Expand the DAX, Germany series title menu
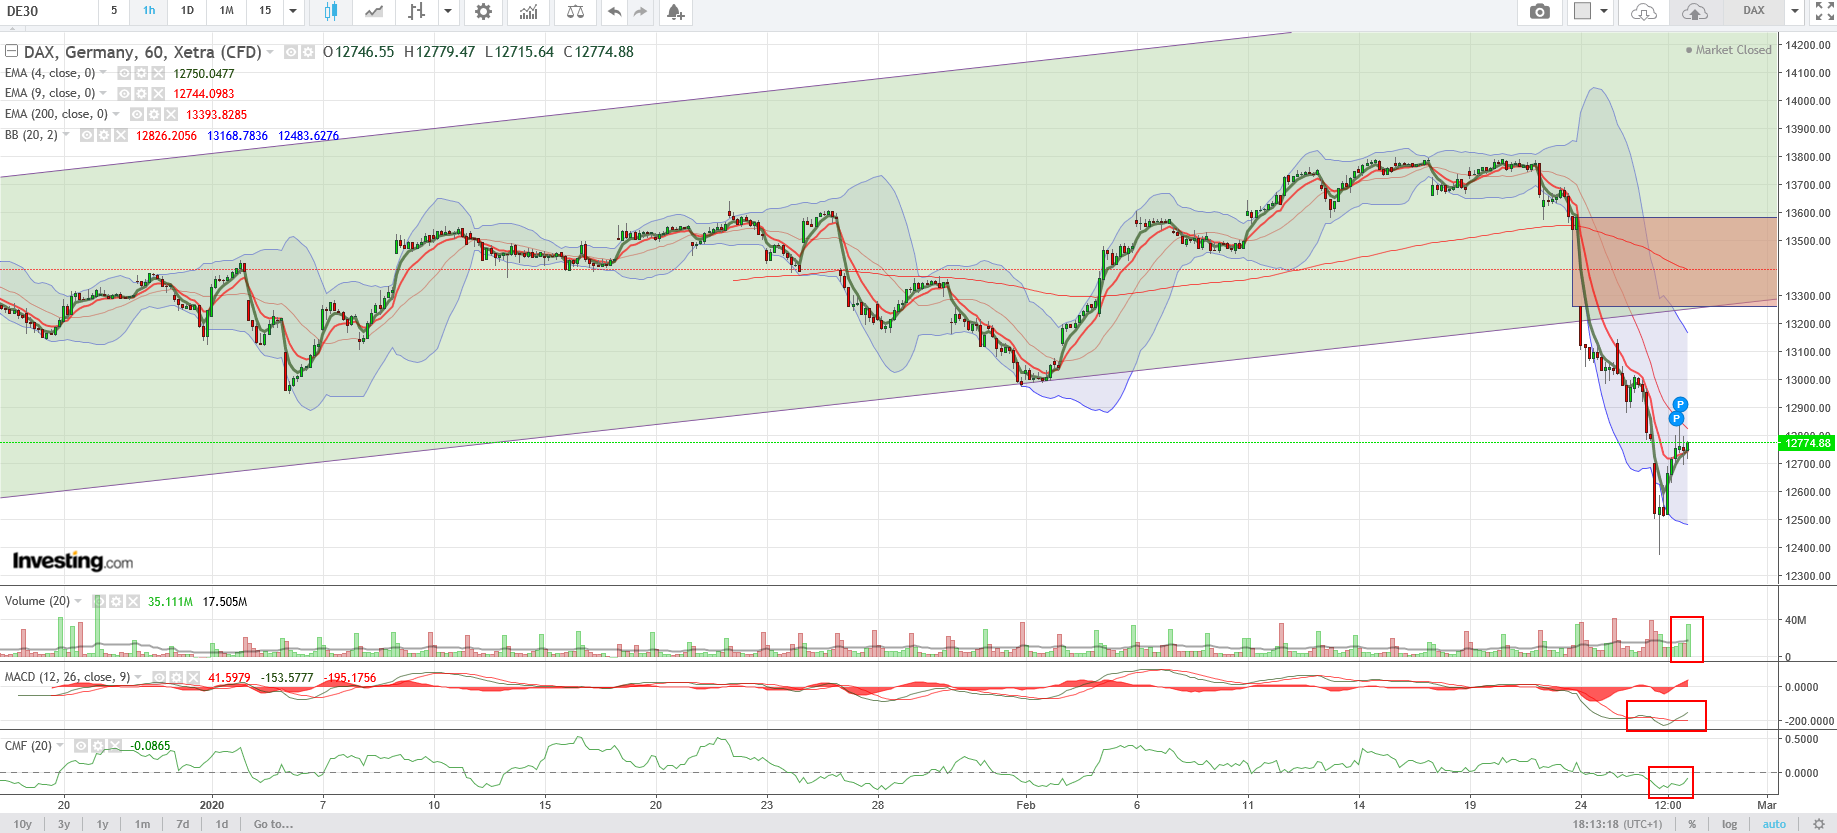The width and height of the screenshot is (1837, 833). (270, 52)
